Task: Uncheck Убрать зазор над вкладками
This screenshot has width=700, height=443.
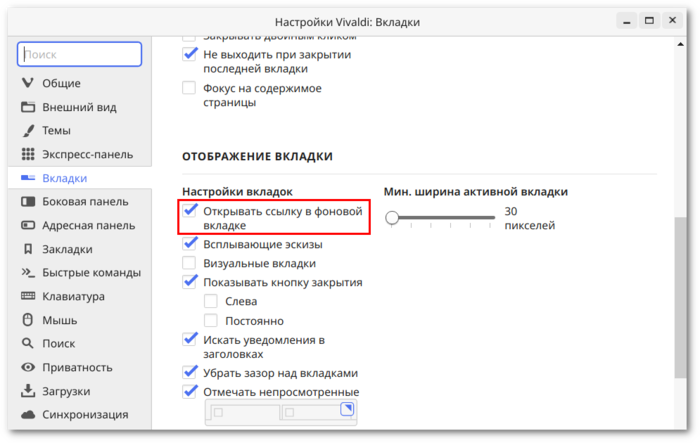Action: [x=189, y=372]
